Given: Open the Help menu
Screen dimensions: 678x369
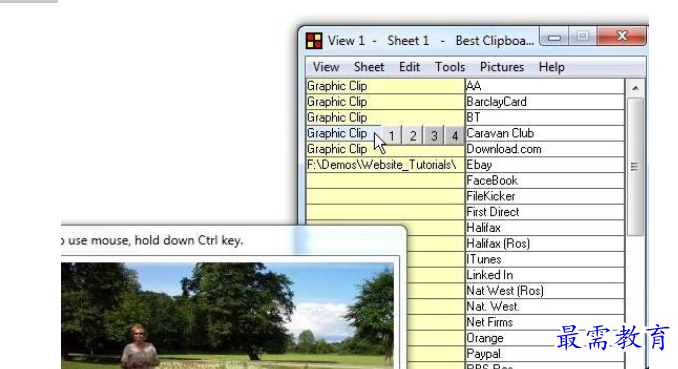Looking at the screenshot, I should 551,67.
